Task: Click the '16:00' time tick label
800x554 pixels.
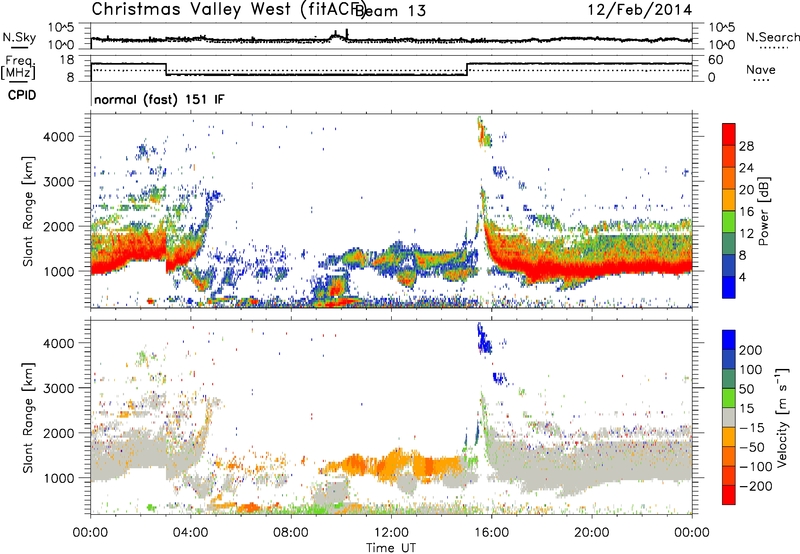Action: coord(491,533)
